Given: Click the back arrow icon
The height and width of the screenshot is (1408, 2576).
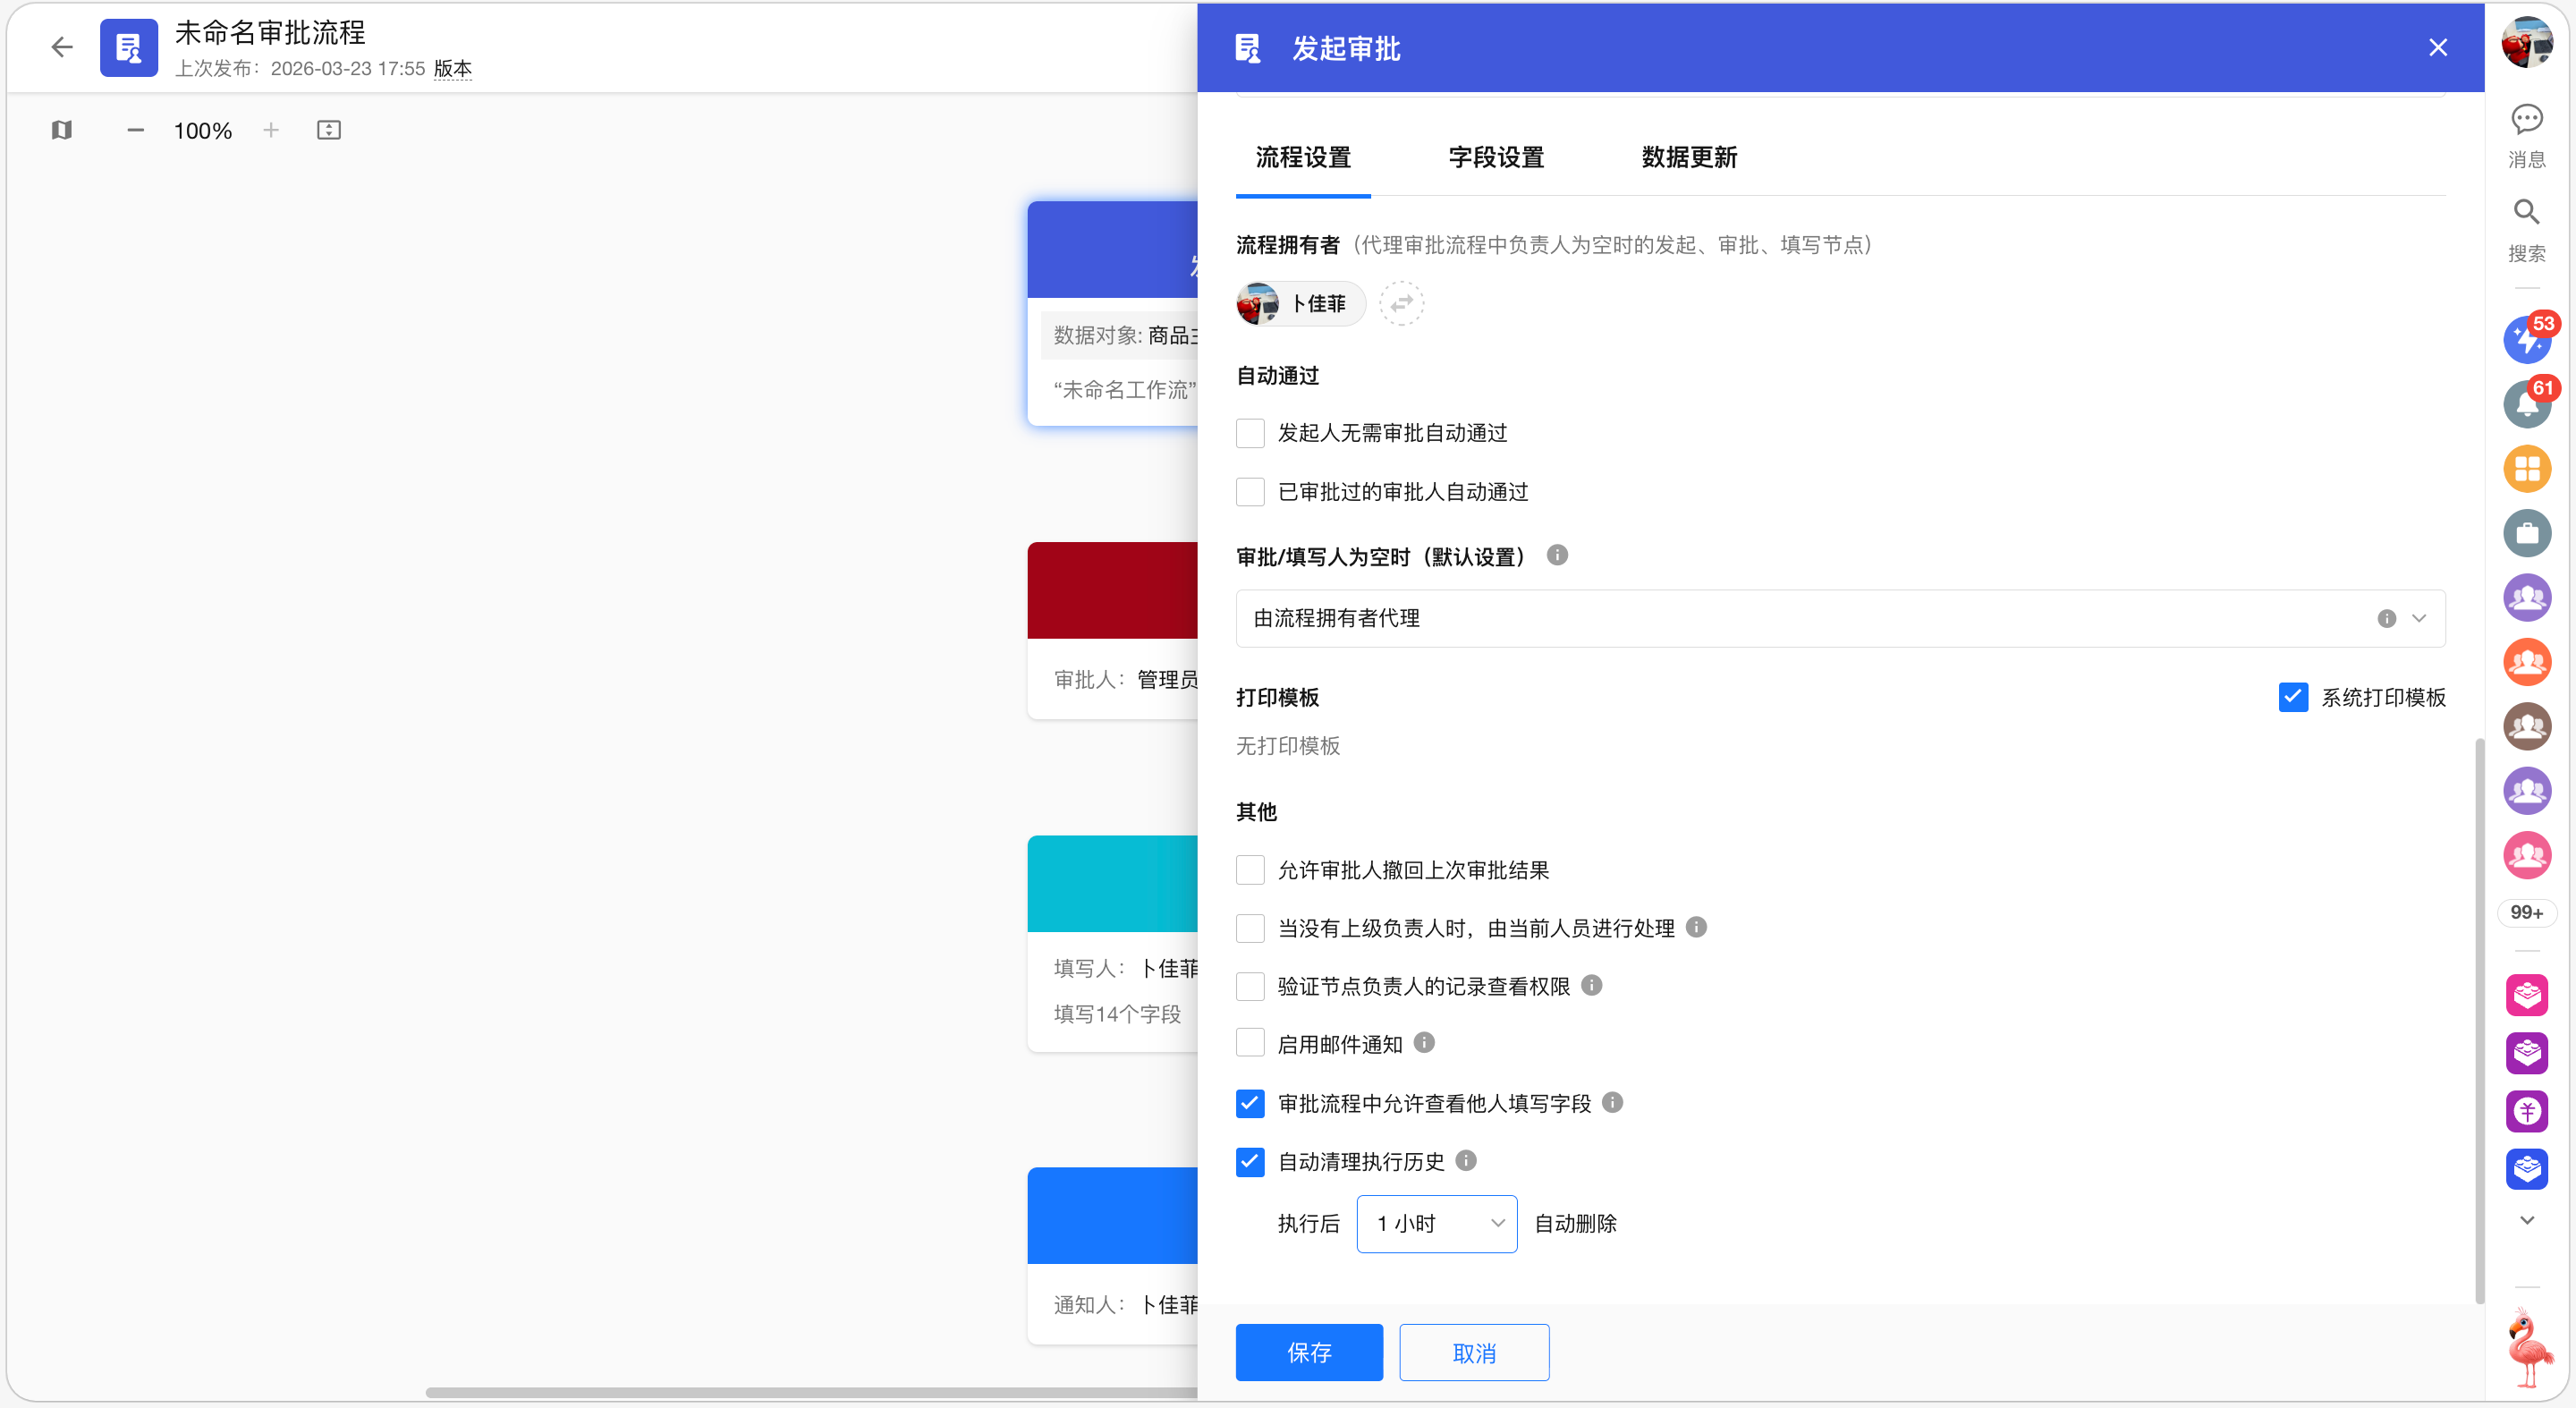Looking at the screenshot, I should click(62, 47).
